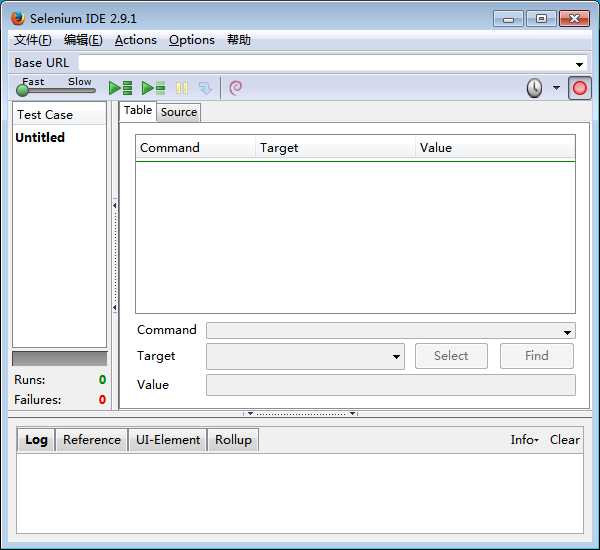The height and width of the screenshot is (550, 600).
Task: Click the Find button
Action: (x=536, y=356)
